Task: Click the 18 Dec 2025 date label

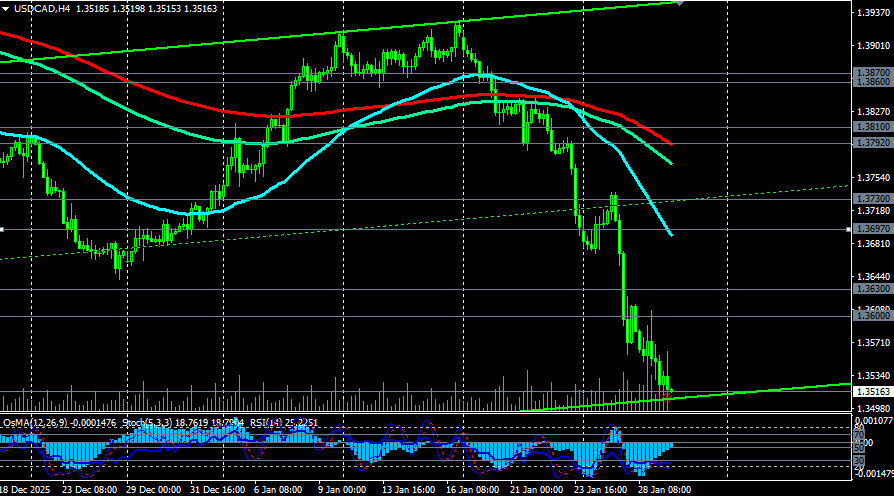Action: click(x=24, y=490)
